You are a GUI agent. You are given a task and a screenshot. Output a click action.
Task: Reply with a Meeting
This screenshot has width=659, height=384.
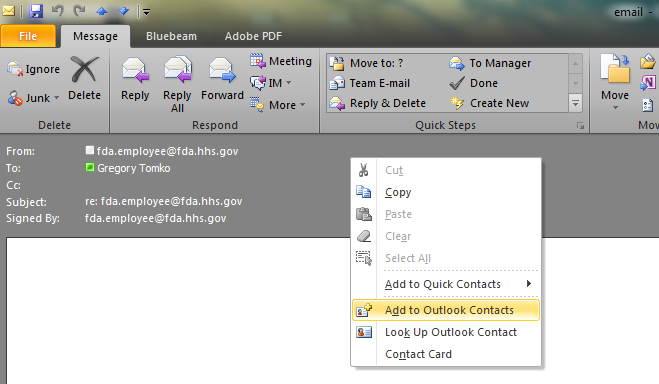(x=281, y=61)
